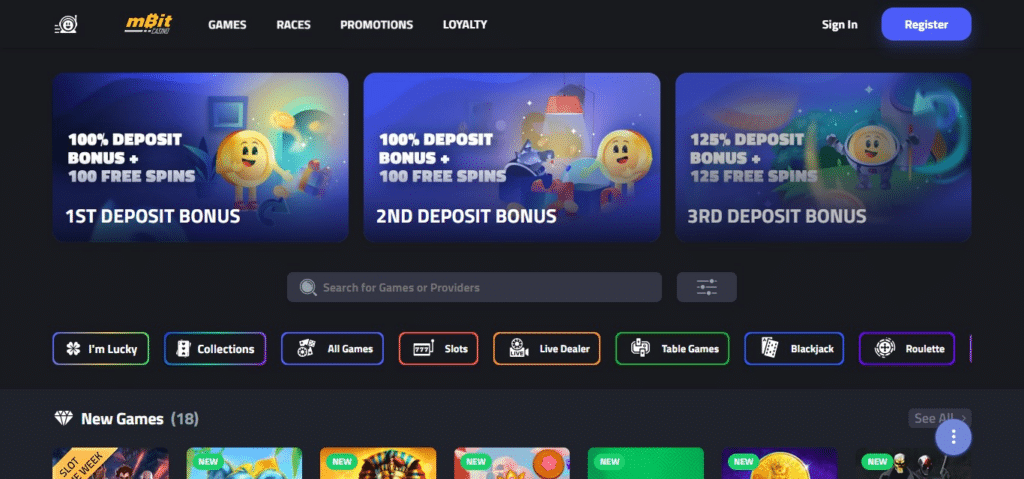
Task: Select the Slots 777 category
Action: point(438,349)
